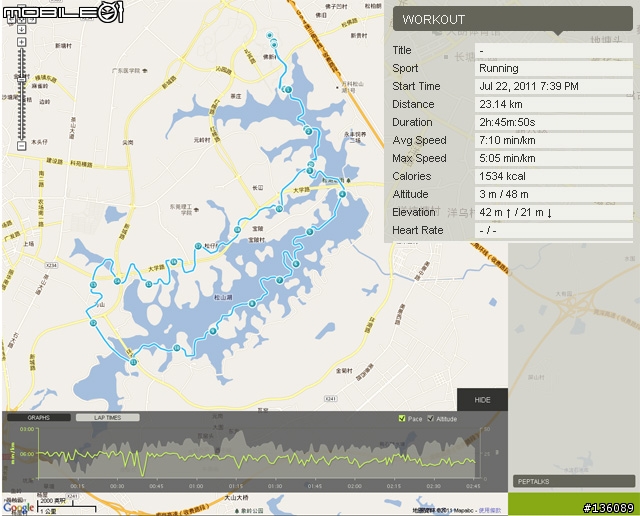Click the Heart Rate value field
The image size is (640, 516).
click(x=553, y=230)
